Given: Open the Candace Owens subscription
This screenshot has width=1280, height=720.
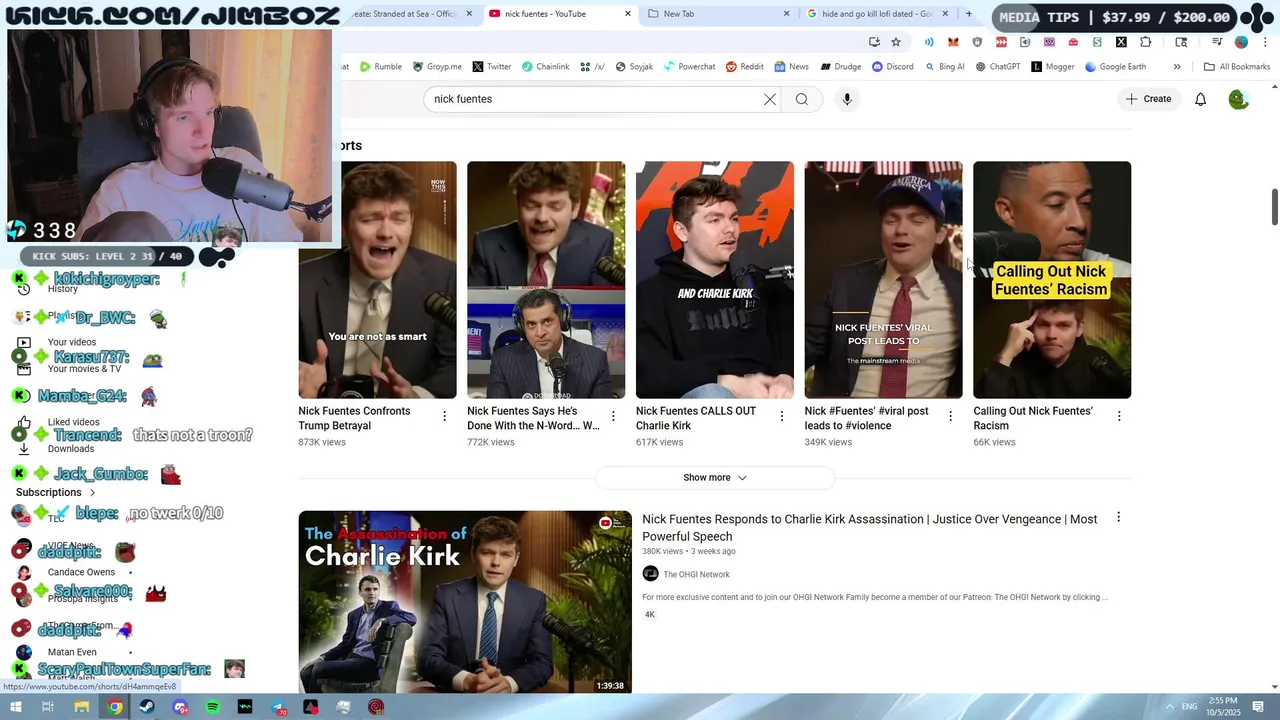Looking at the screenshot, I should (x=81, y=572).
